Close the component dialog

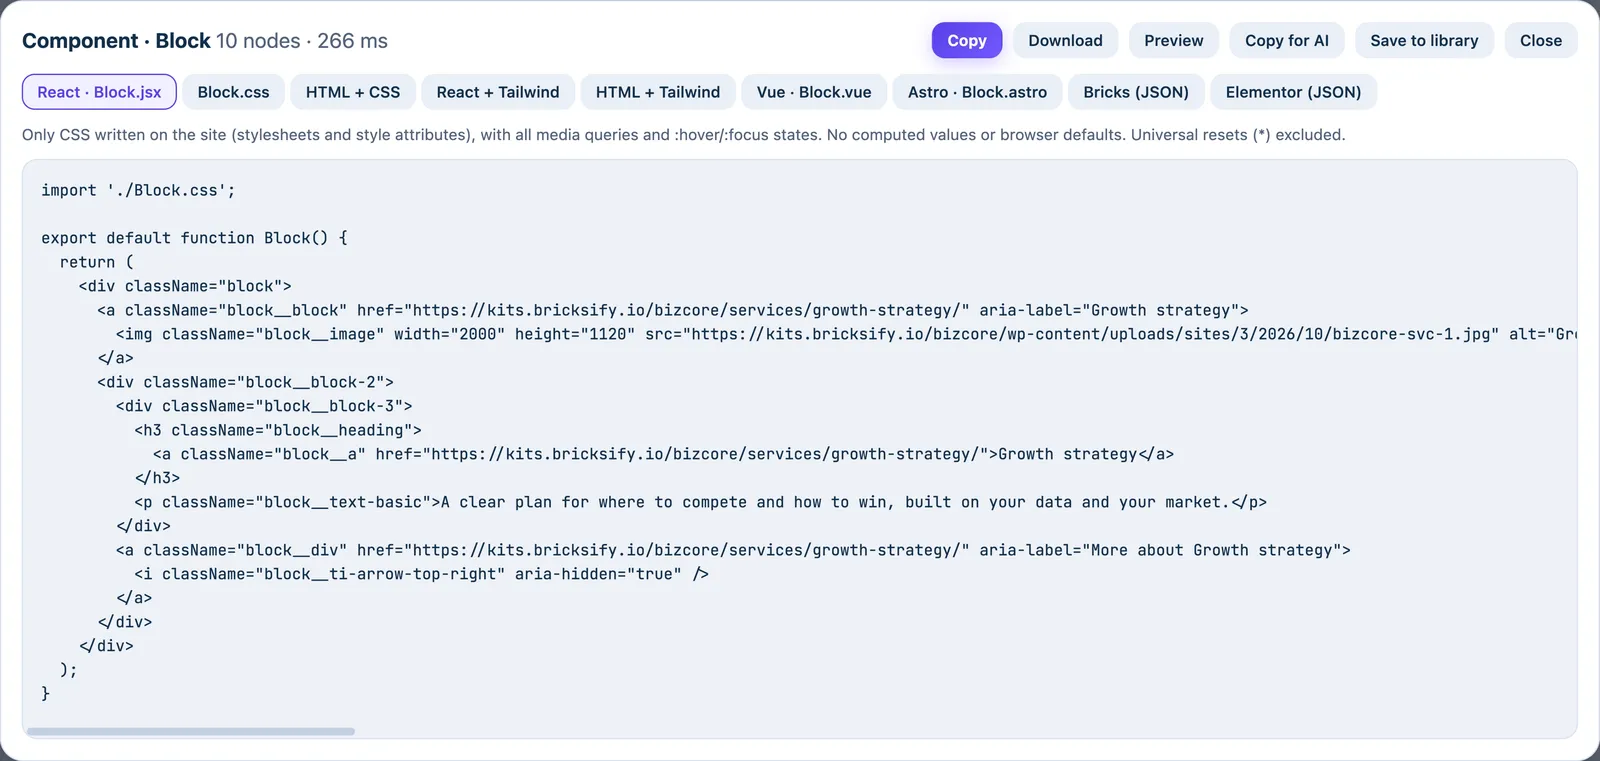1541,40
